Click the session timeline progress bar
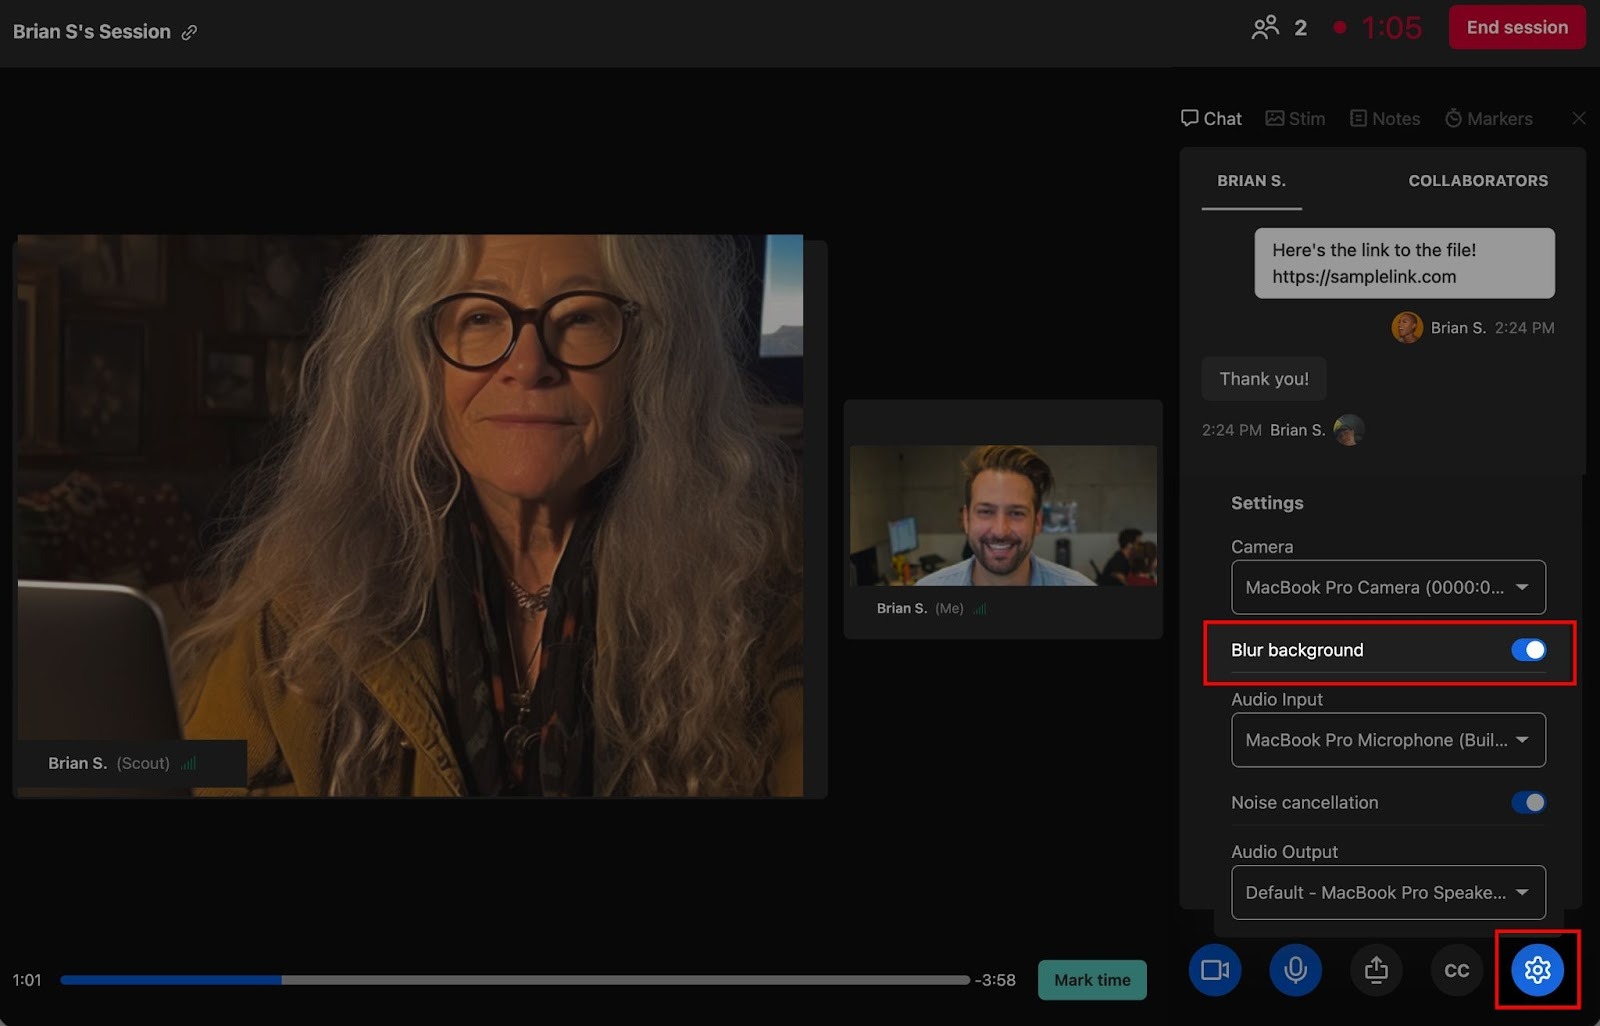 coord(515,980)
